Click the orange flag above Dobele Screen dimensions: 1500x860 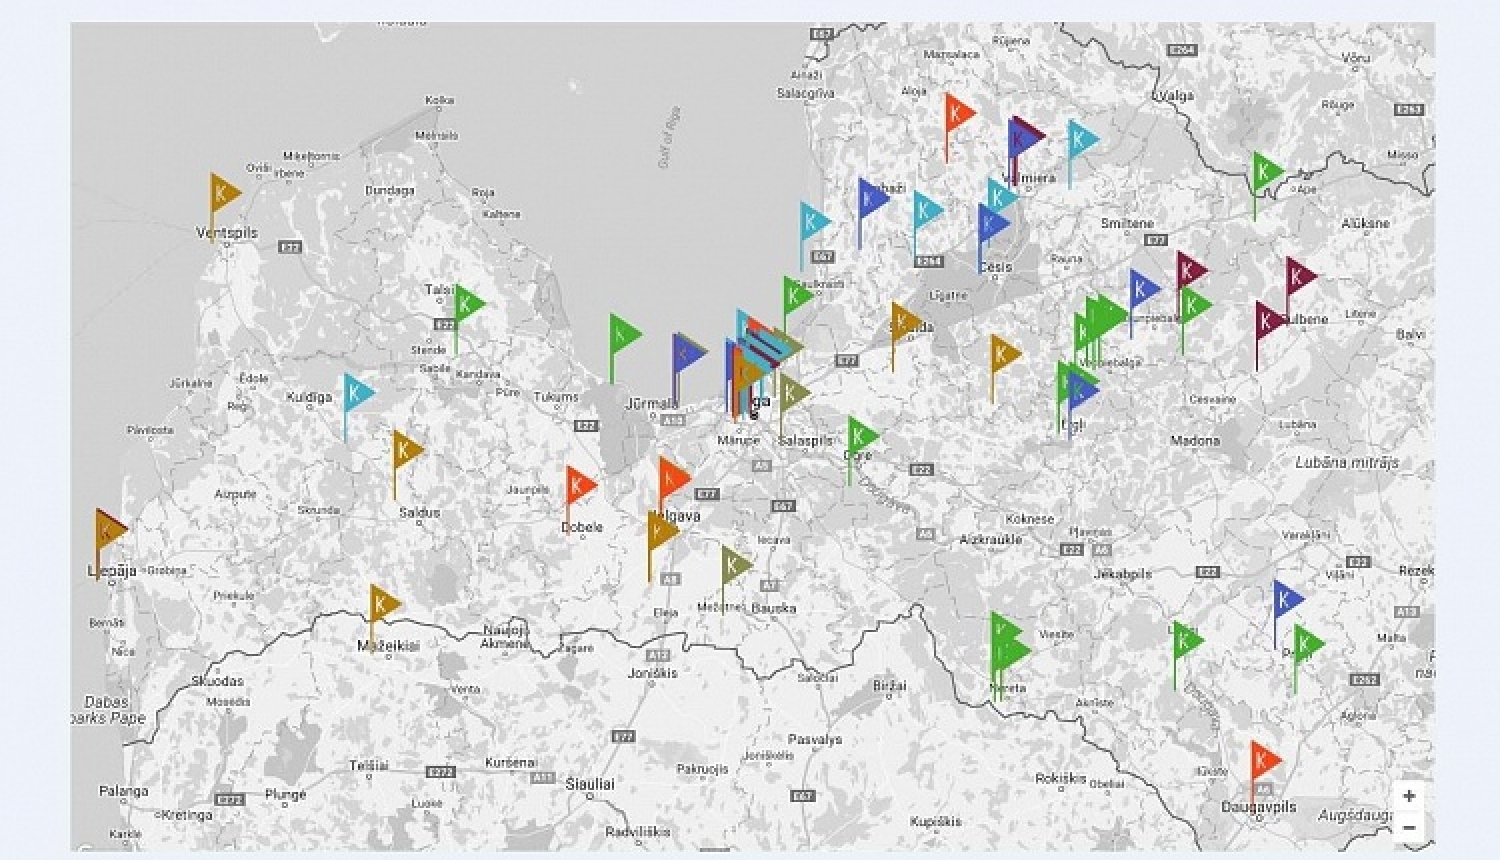[580, 486]
